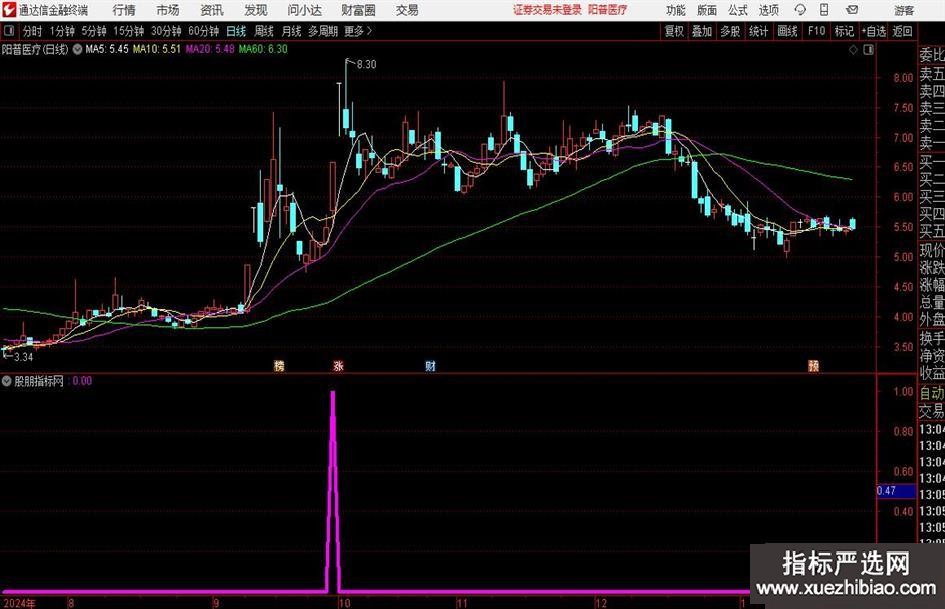This screenshot has height=609, width=945.
Task: Open customer service headset icon
Action: point(800,10)
